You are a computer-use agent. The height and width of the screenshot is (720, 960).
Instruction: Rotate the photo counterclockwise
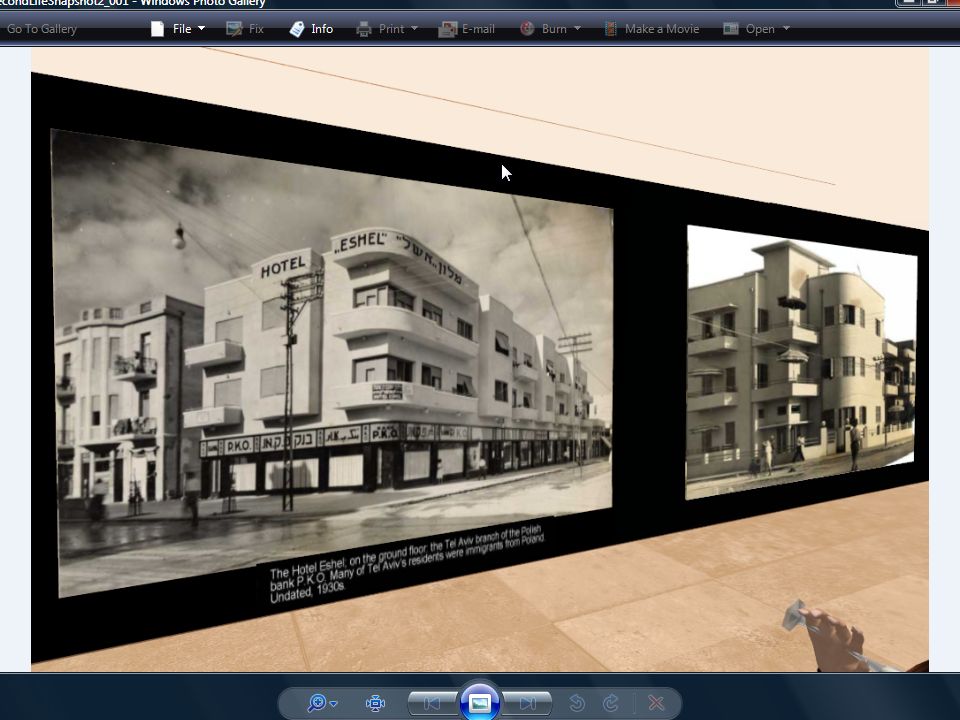click(577, 703)
